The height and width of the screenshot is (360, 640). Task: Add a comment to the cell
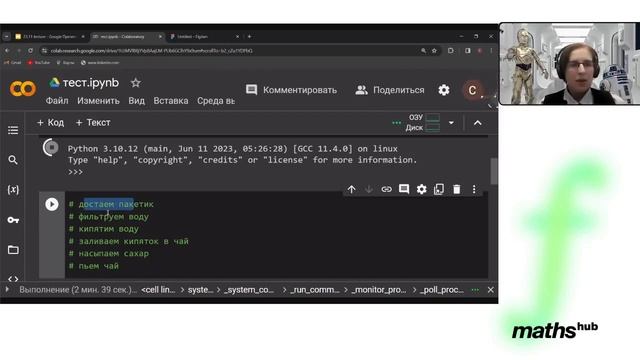404,189
